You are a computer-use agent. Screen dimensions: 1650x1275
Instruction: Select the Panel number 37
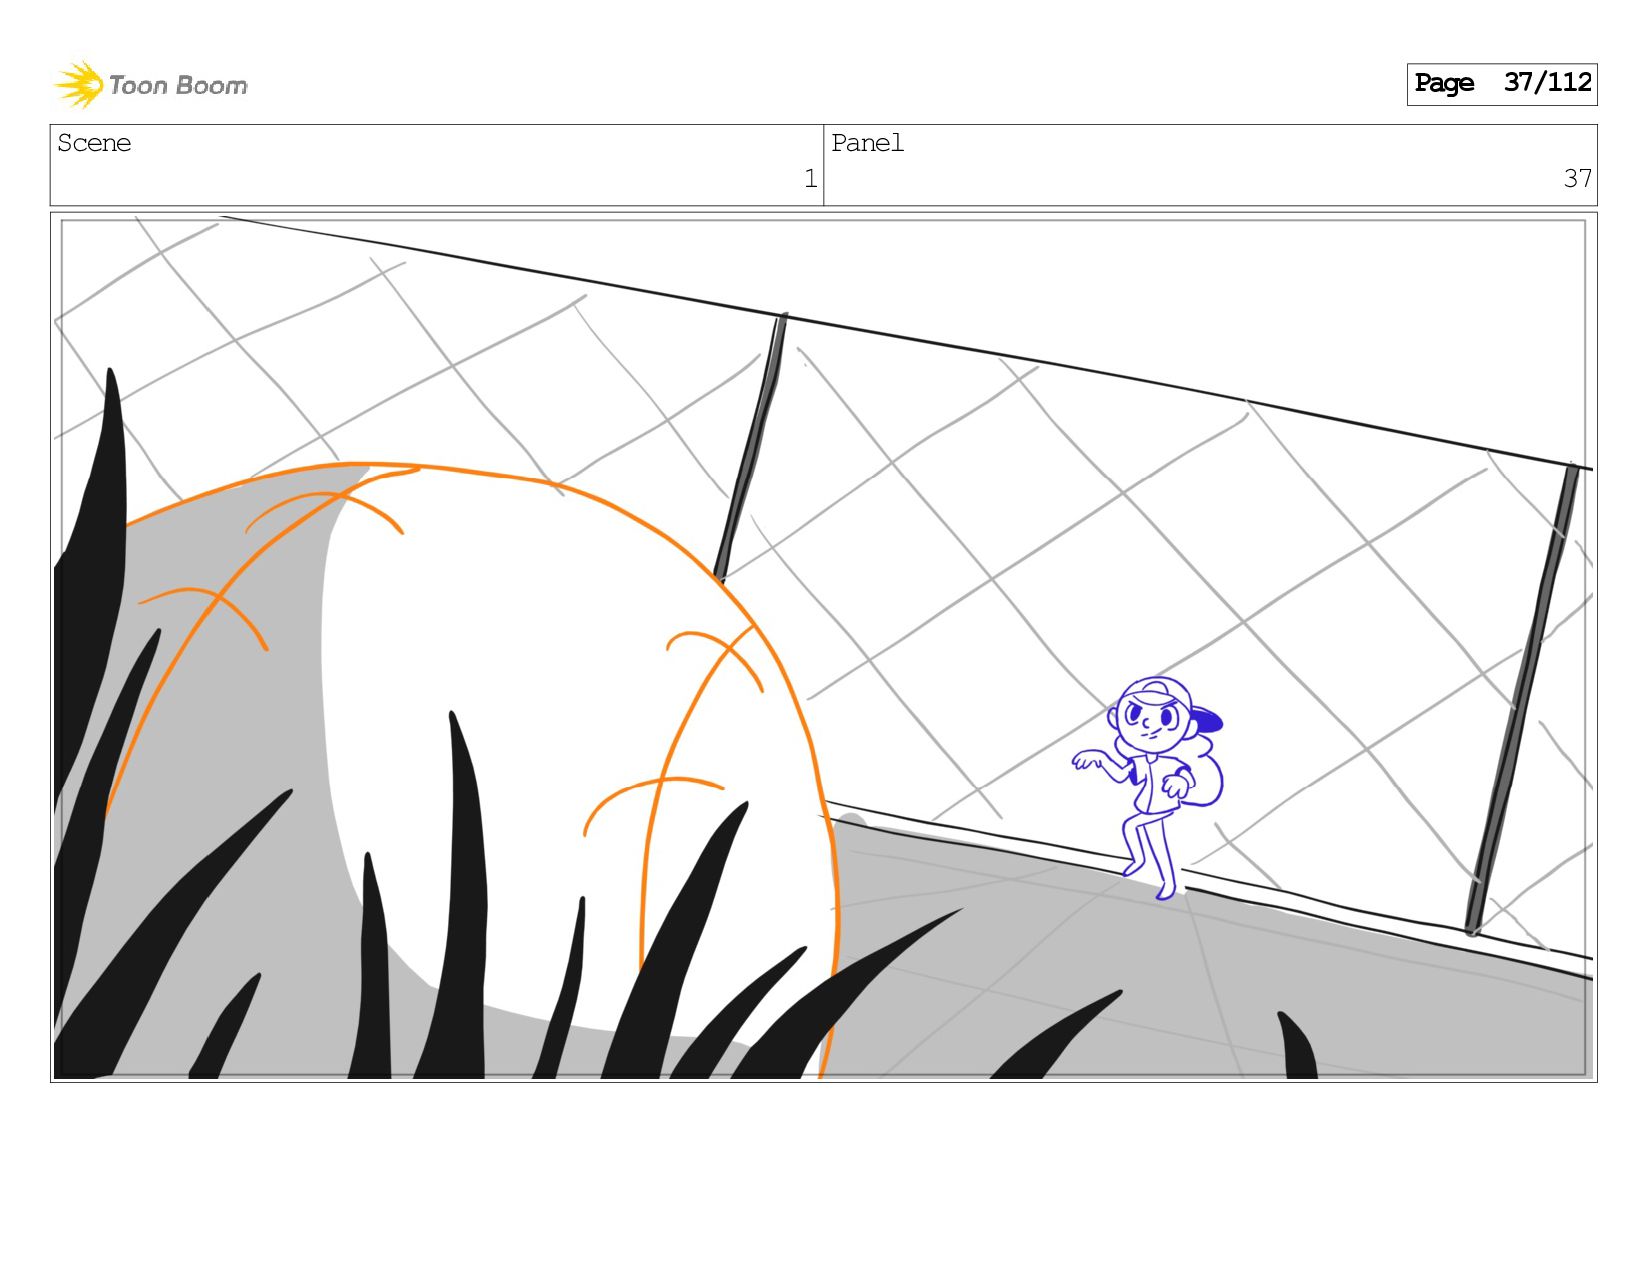pos(1577,179)
